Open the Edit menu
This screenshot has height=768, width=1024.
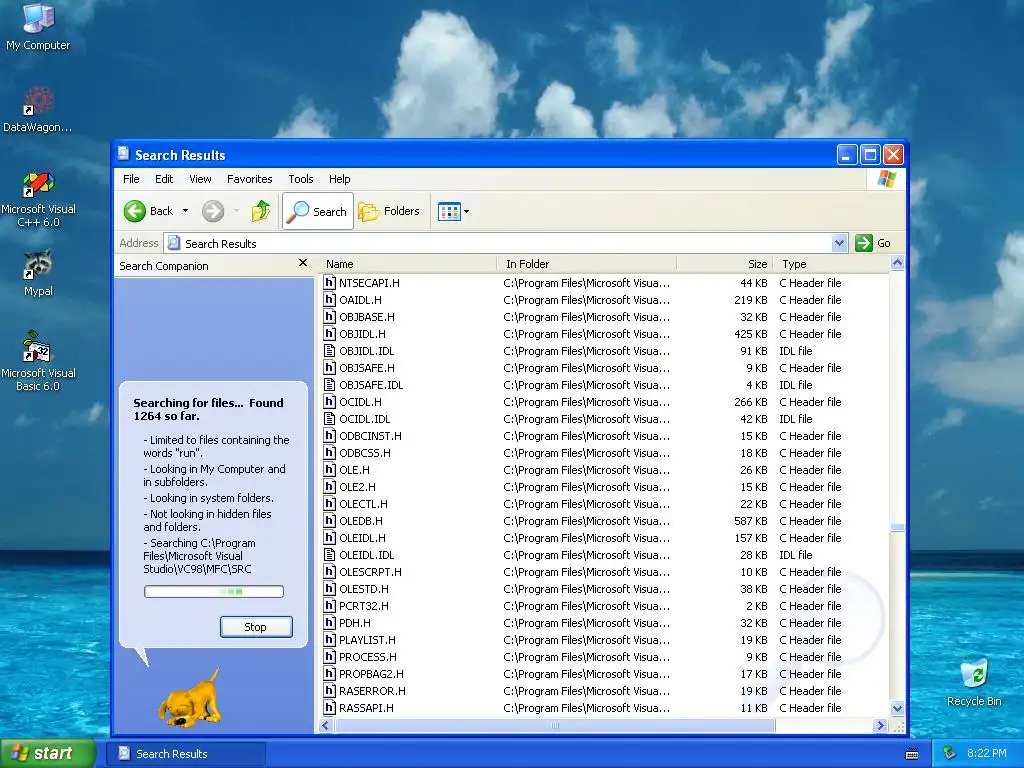coord(164,179)
